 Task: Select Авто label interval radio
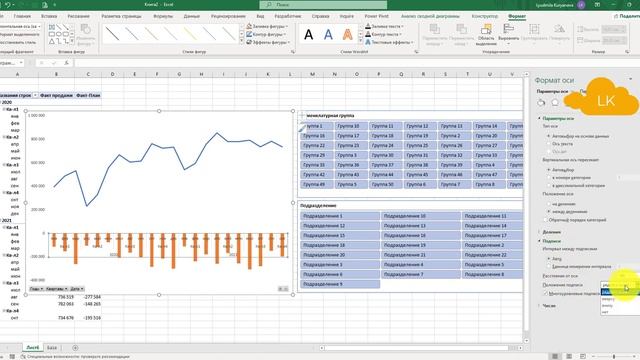[549, 258]
